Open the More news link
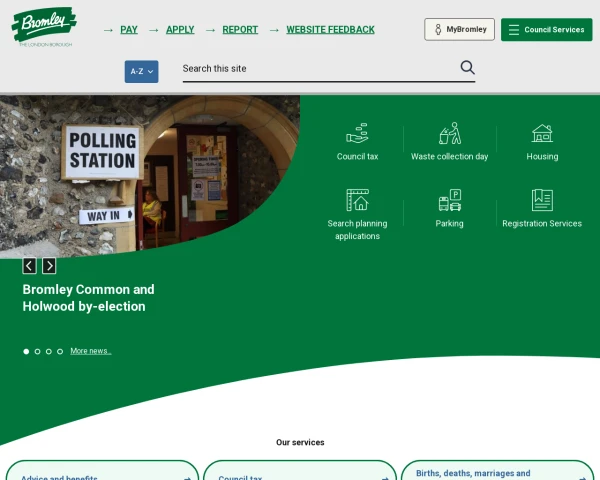Image resolution: width=600 pixels, height=480 pixels. (x=91, y=351)
